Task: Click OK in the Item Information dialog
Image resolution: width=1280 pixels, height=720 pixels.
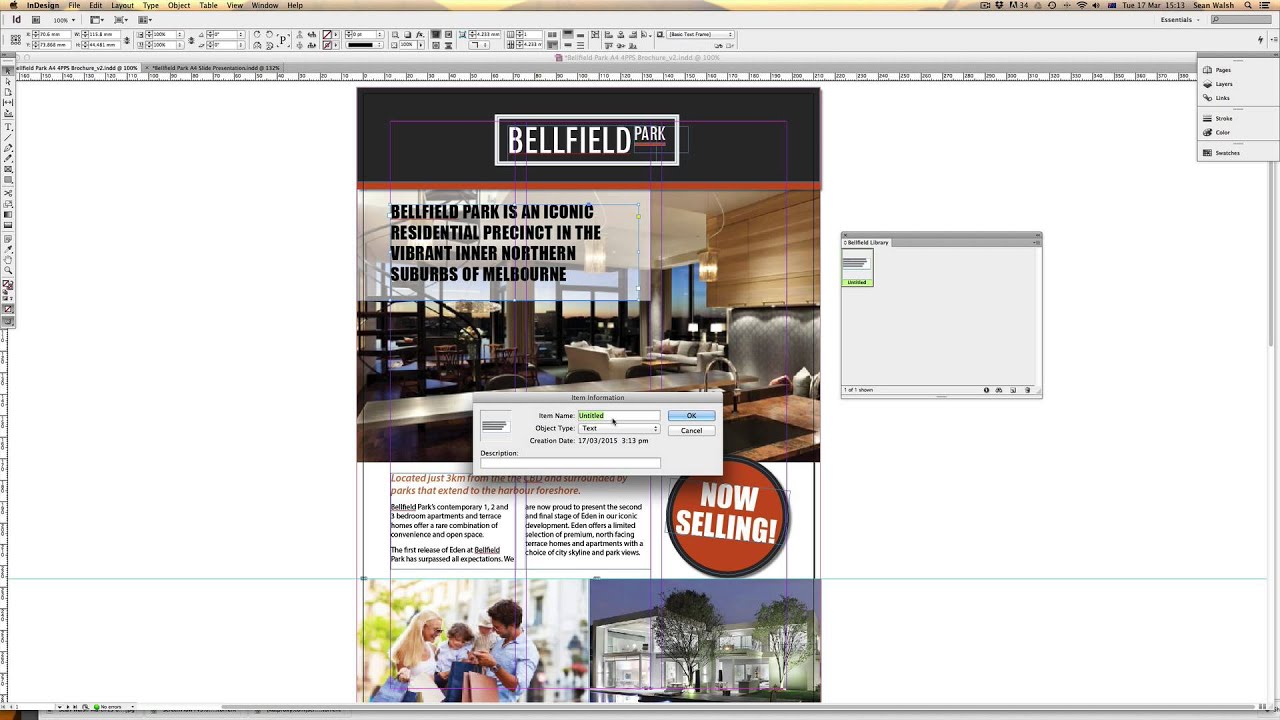Action: coord(691,415)
